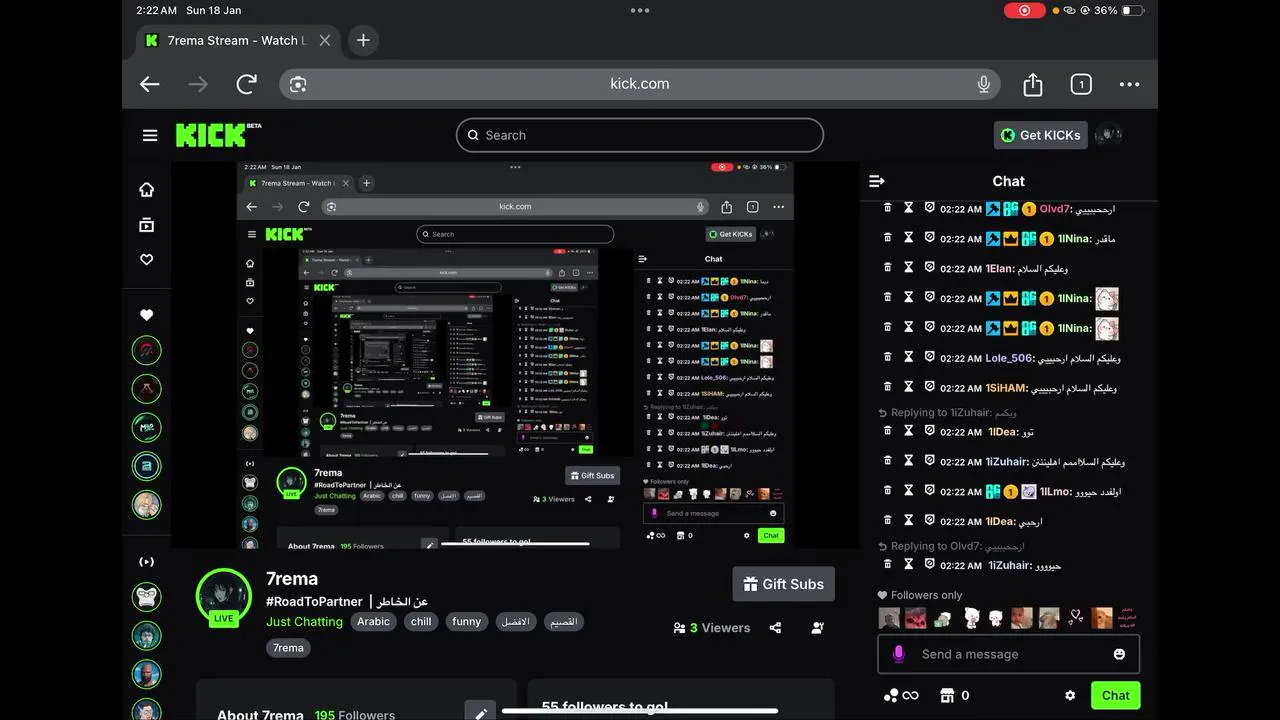The height and width of the screenshot is (720, 1280).
Task: Delete 1SiHAM's message with trash icon
Action: (887, 387)
